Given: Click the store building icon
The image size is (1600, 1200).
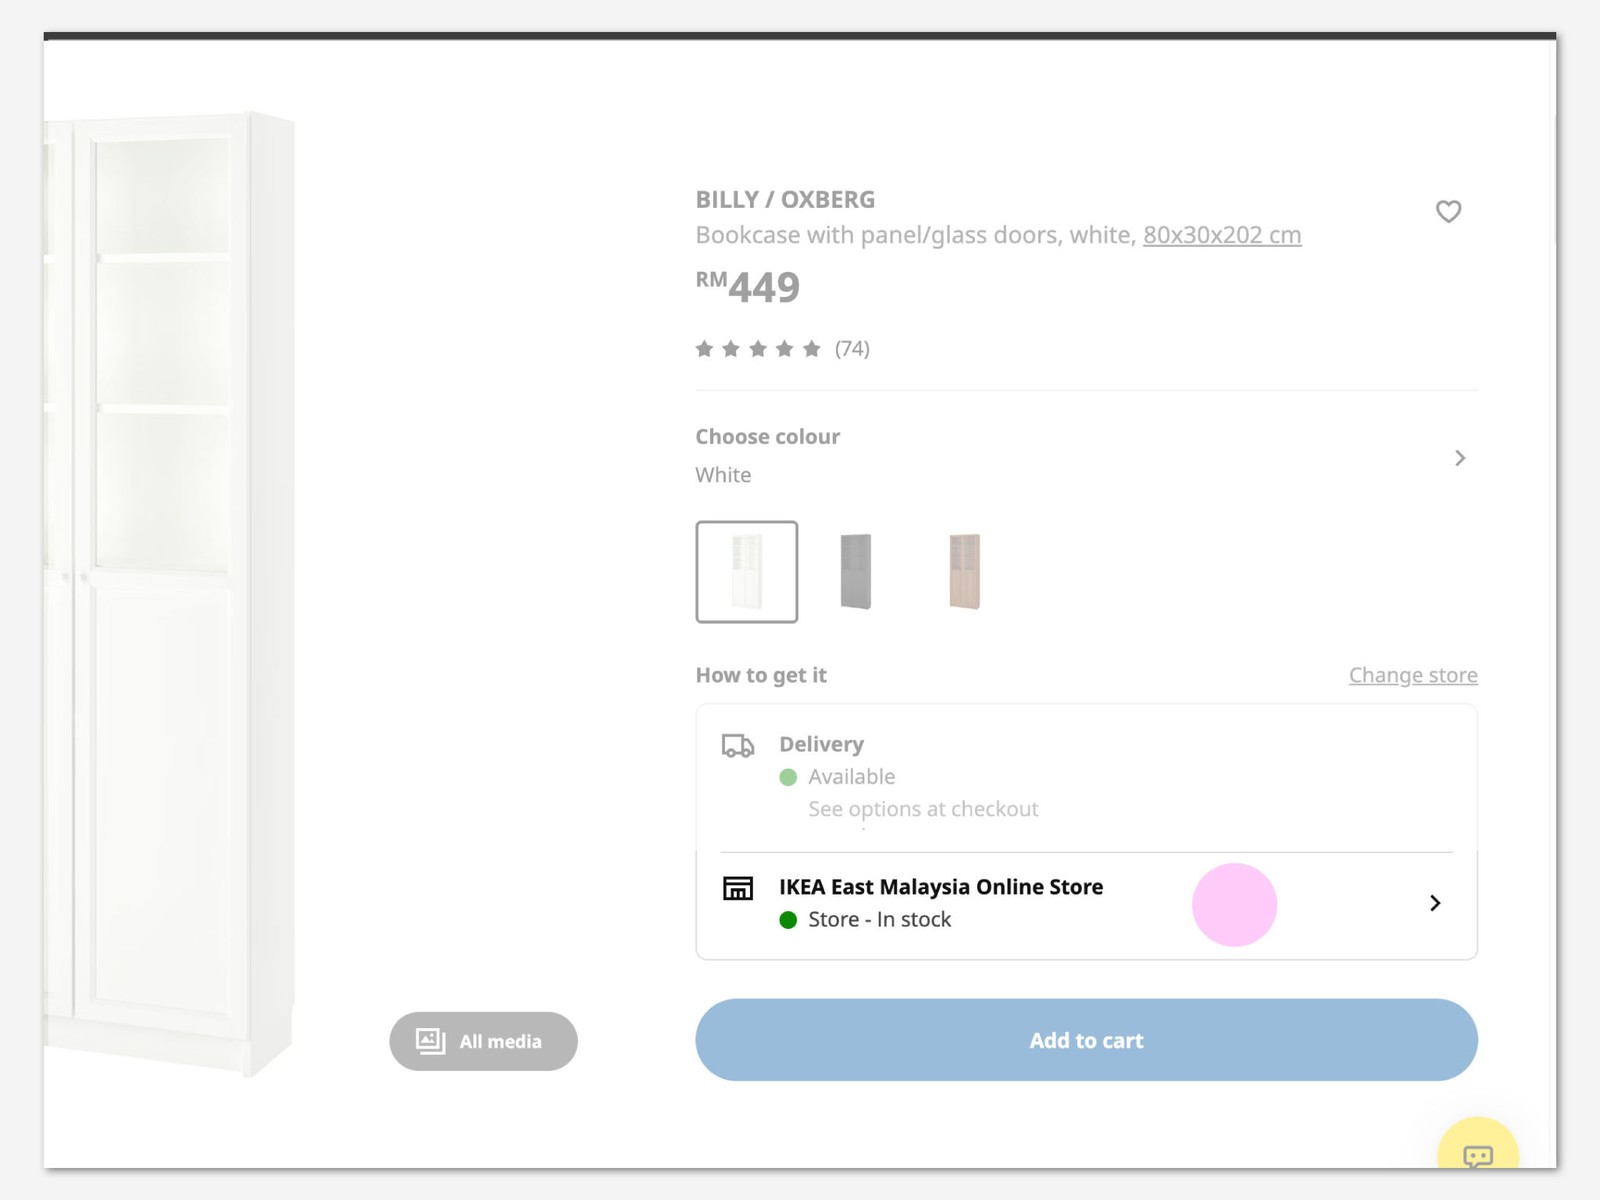Looking at the screenshot, I should click(x=737, y=888).
